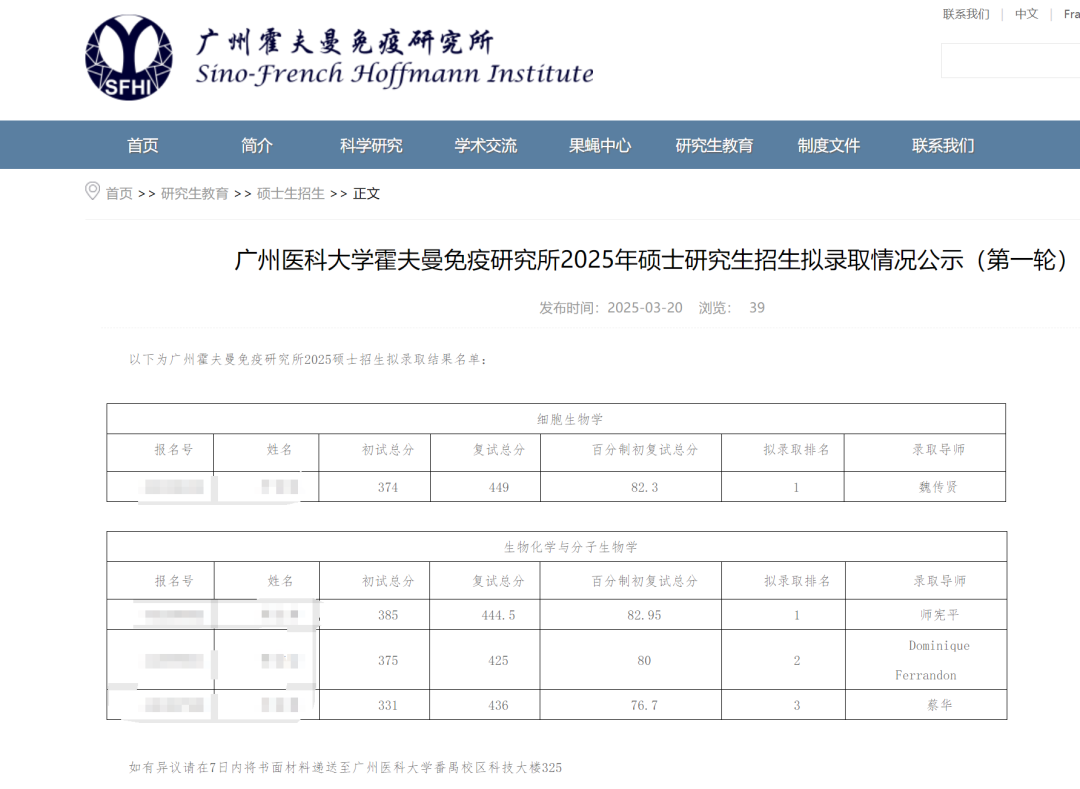The width and height of the screenshot is (1080, 789).
Task: Click the retest score 436
Action: [x=498, y=705]
